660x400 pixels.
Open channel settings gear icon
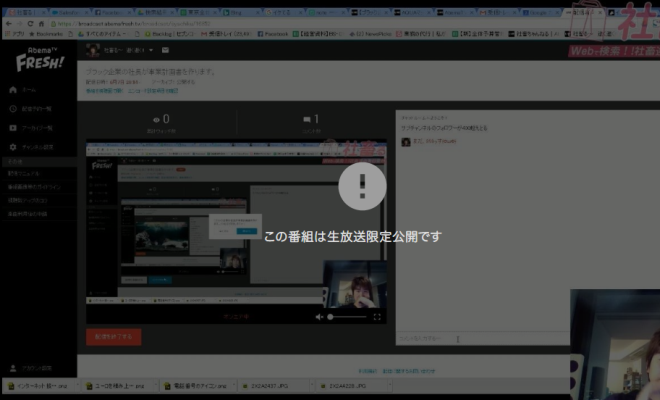pos(13,147)
